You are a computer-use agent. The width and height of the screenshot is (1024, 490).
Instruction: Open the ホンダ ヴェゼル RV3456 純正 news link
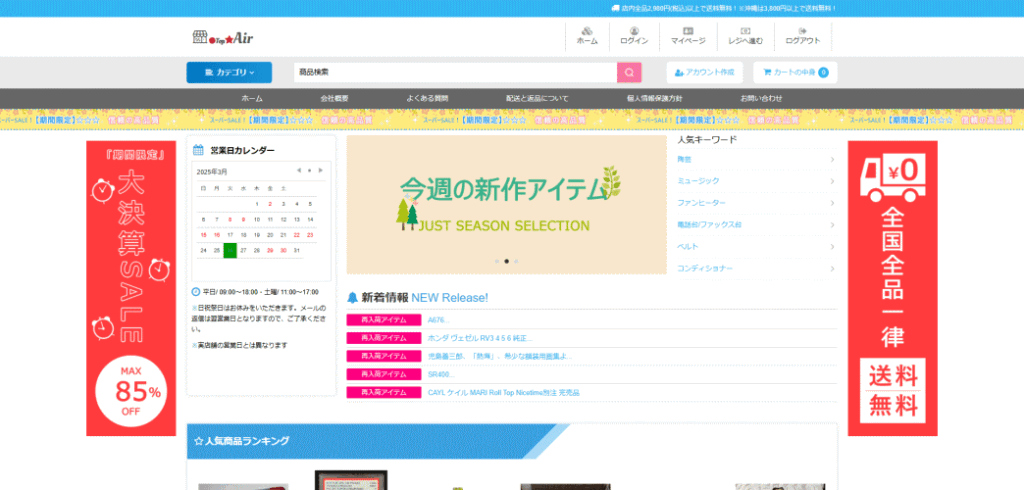tap(472, 338)
